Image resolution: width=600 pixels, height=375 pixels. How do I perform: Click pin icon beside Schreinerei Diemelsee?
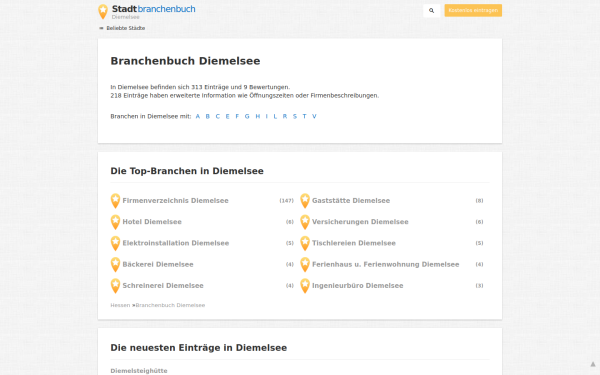(x=115, y=286)
